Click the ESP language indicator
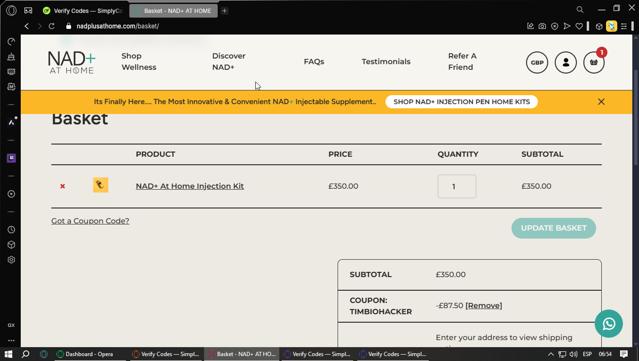 pyautogui.click(x=587, y=354)
